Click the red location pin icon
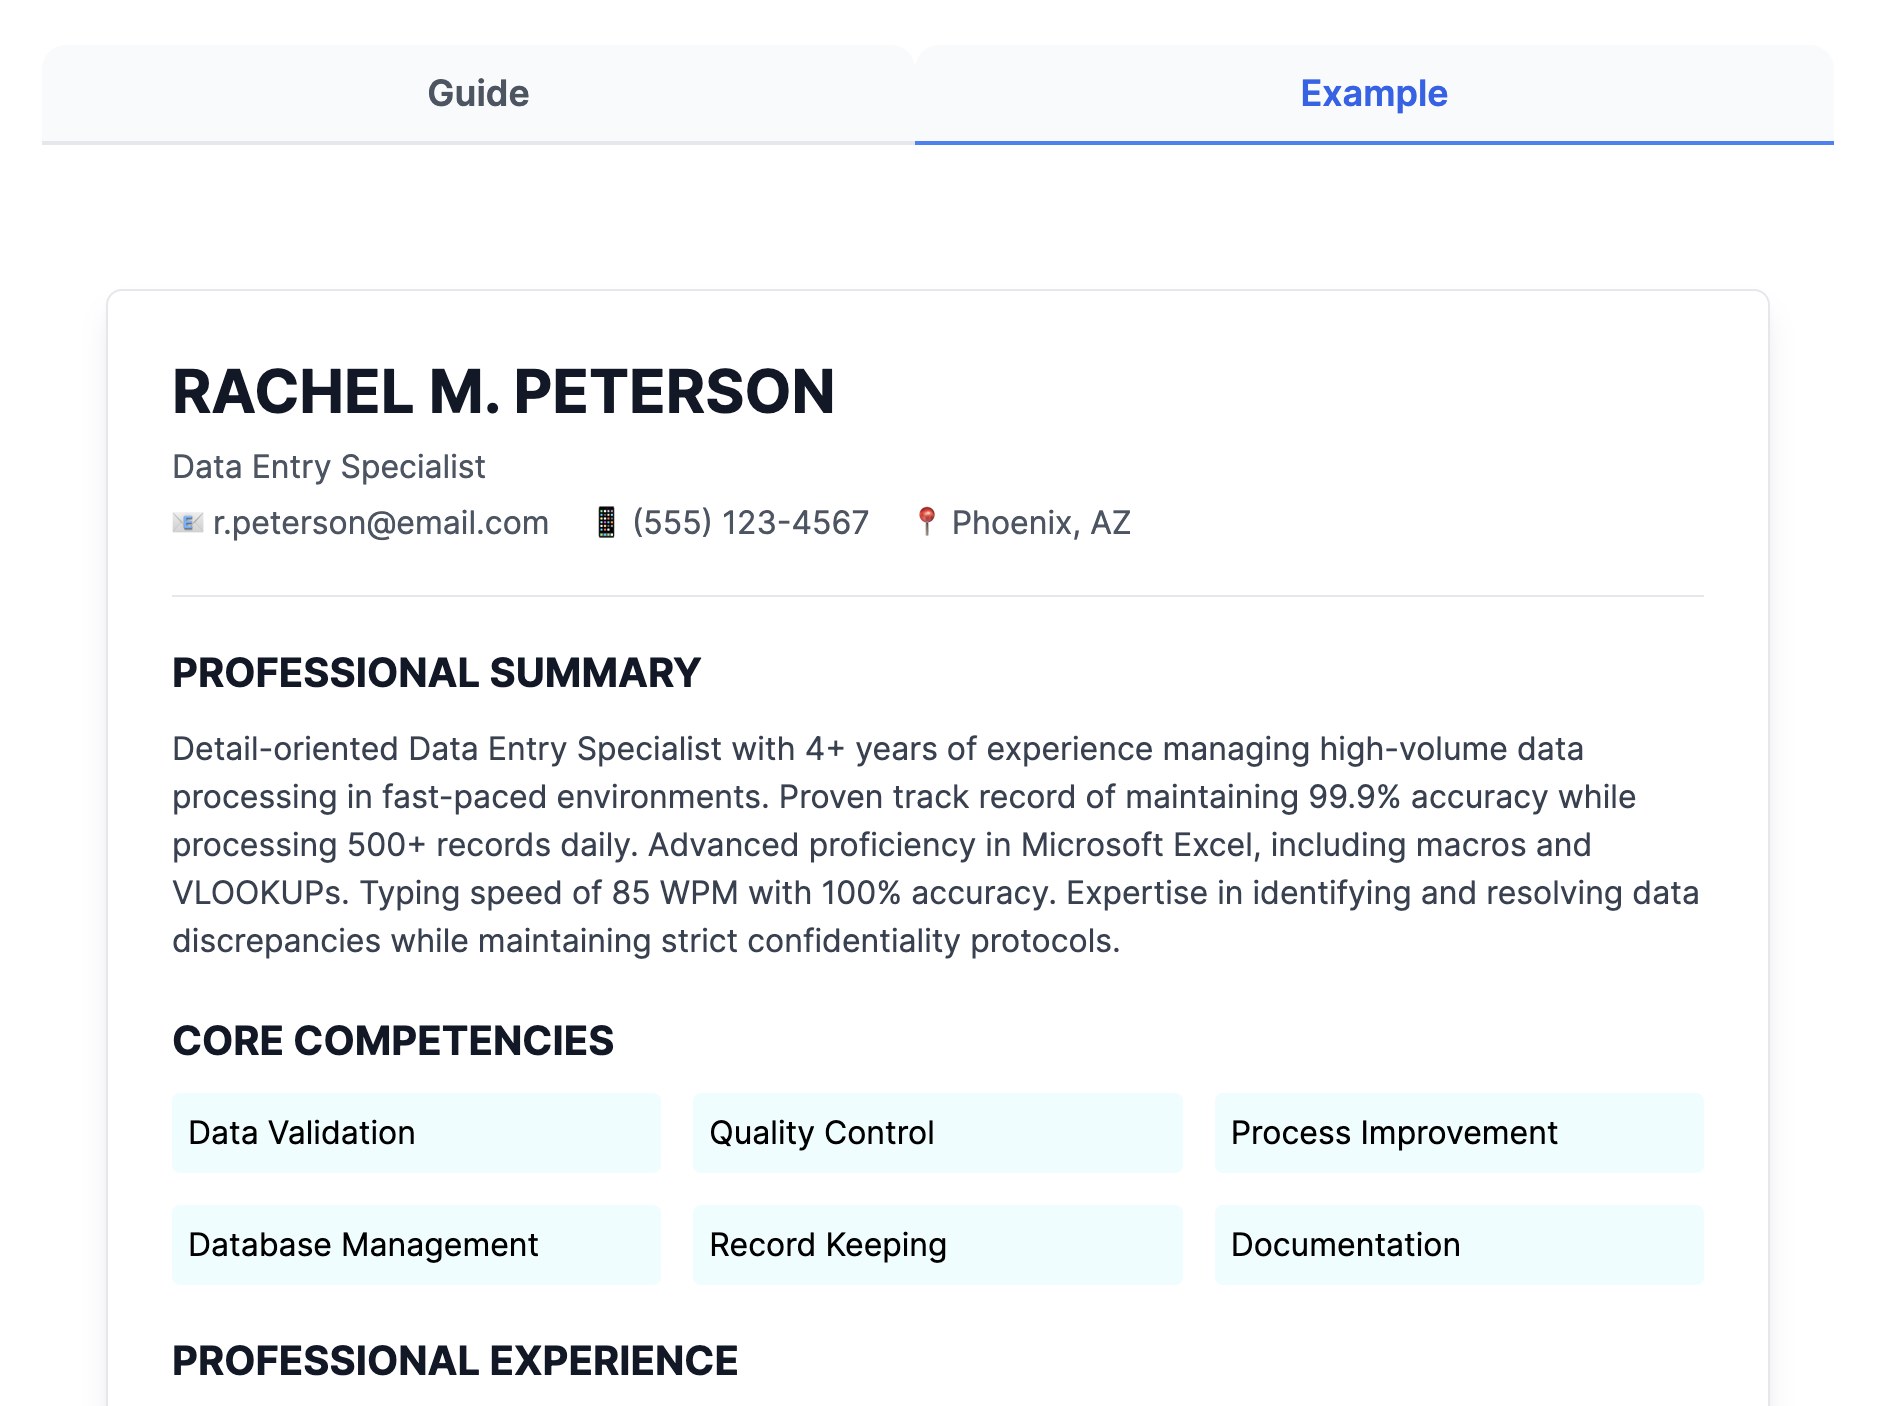This screenshot has height=1406, width=1884. click(927, 521)
